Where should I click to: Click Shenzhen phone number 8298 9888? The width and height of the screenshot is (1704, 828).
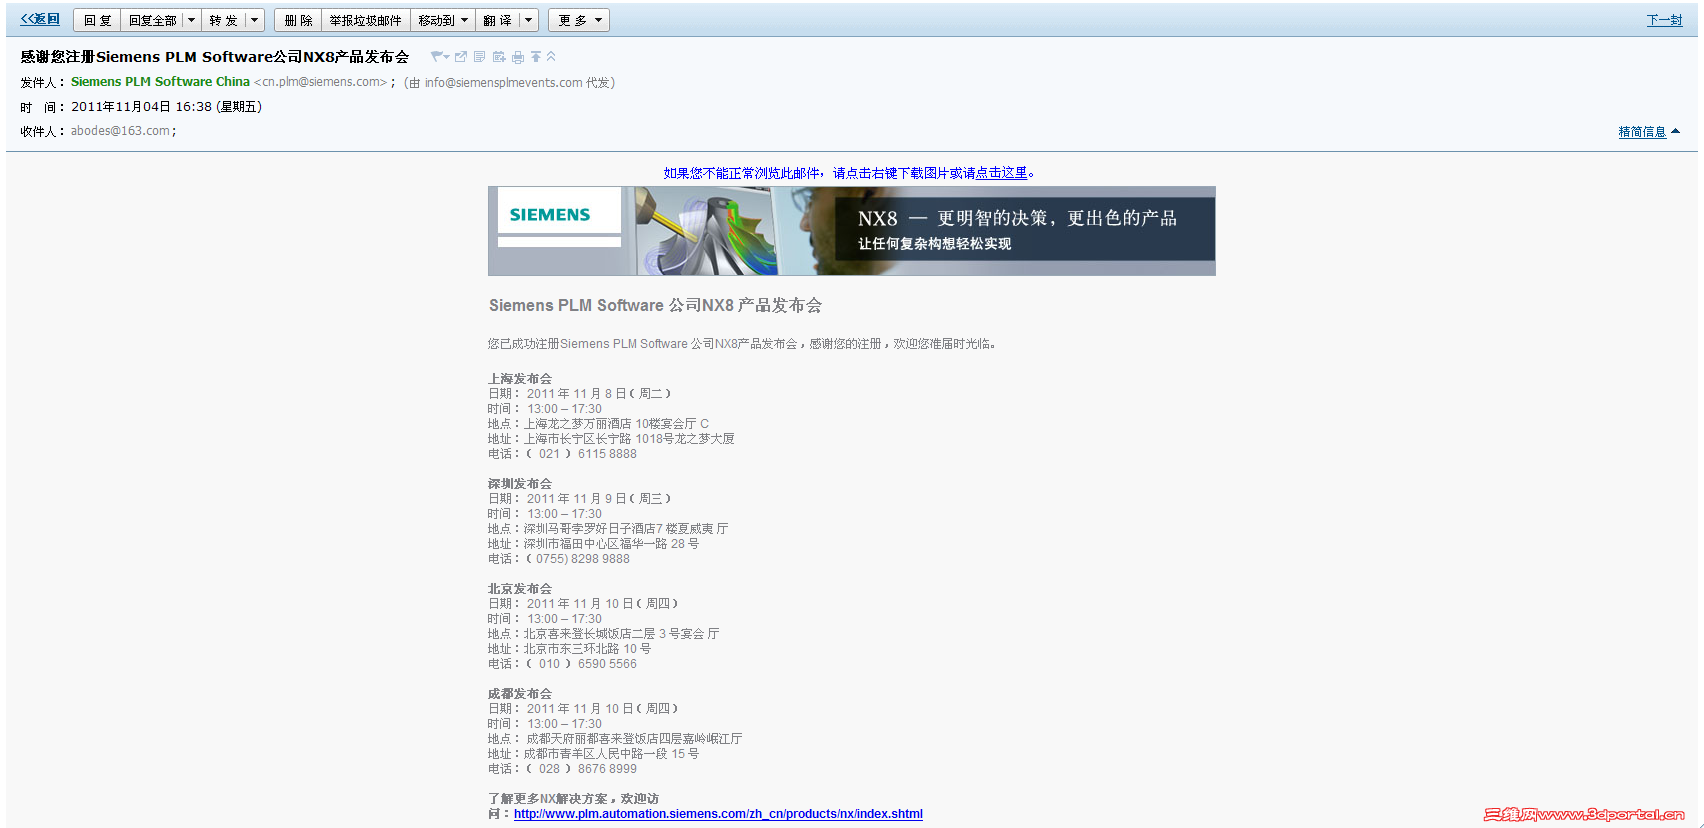[x=600, y=559]
